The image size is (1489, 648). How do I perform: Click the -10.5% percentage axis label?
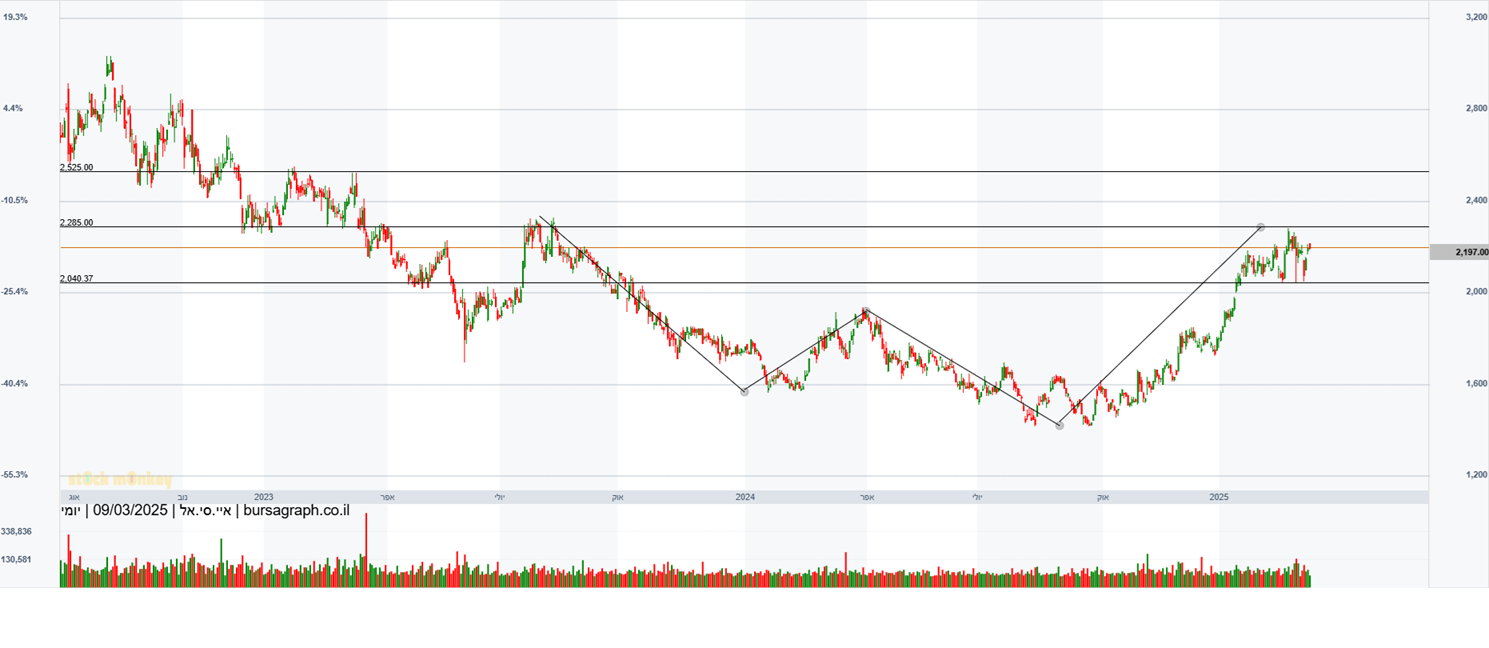[15, 200]
